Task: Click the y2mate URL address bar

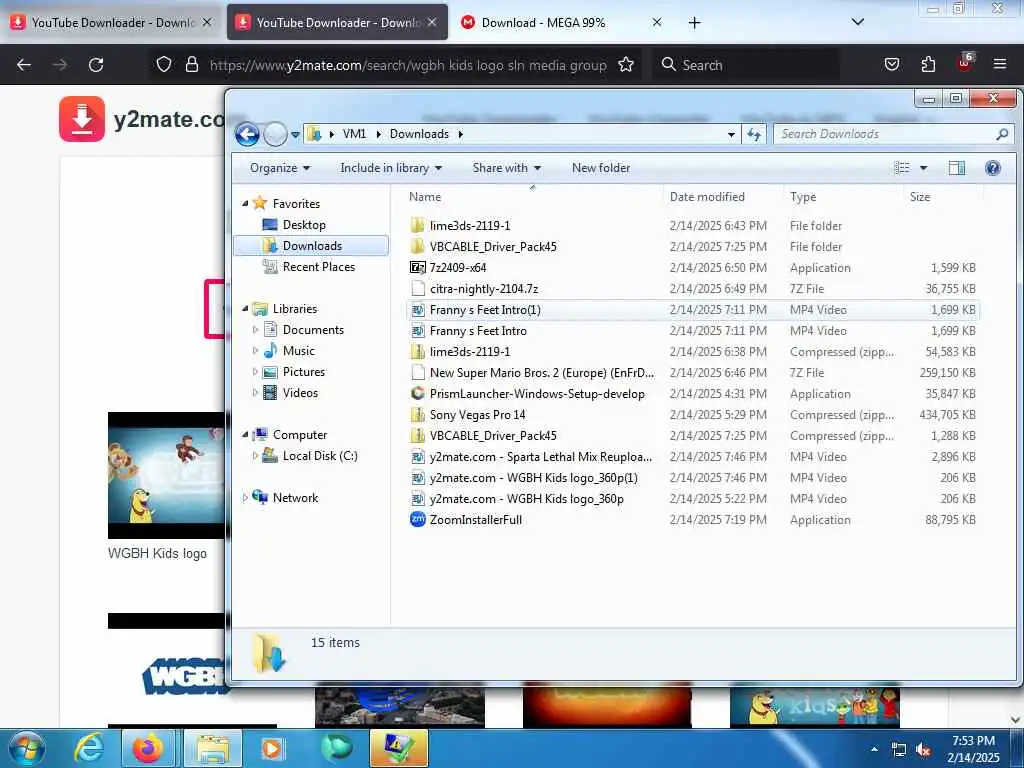Action: coord(408,65)
